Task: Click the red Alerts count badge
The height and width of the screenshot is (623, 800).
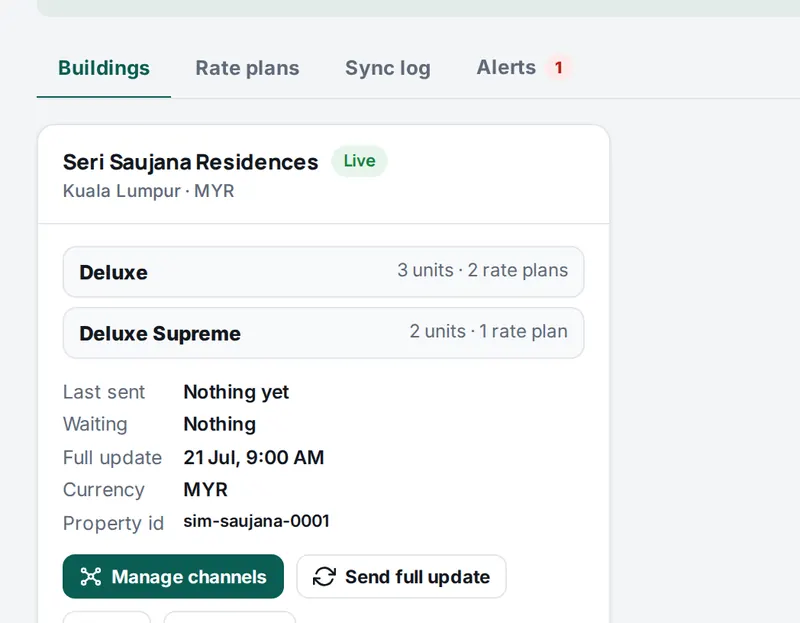Action: 559,67
